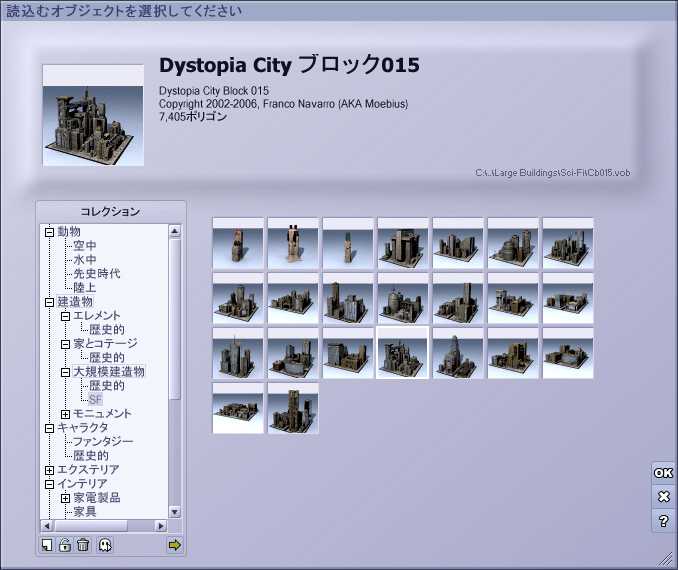Viewport: 678px width, 570px height.
Task: Click the yellow arrow icon
Action: (x=175, y=545)
